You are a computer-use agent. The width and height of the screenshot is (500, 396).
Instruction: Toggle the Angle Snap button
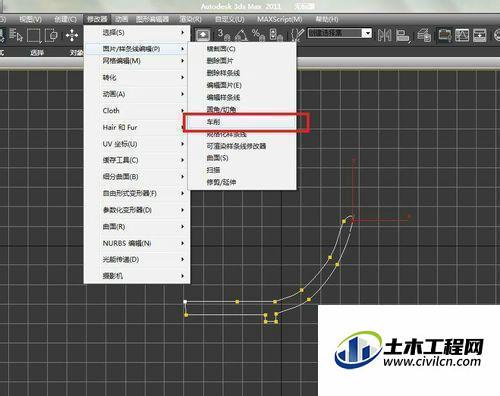(x=241, y=35)
